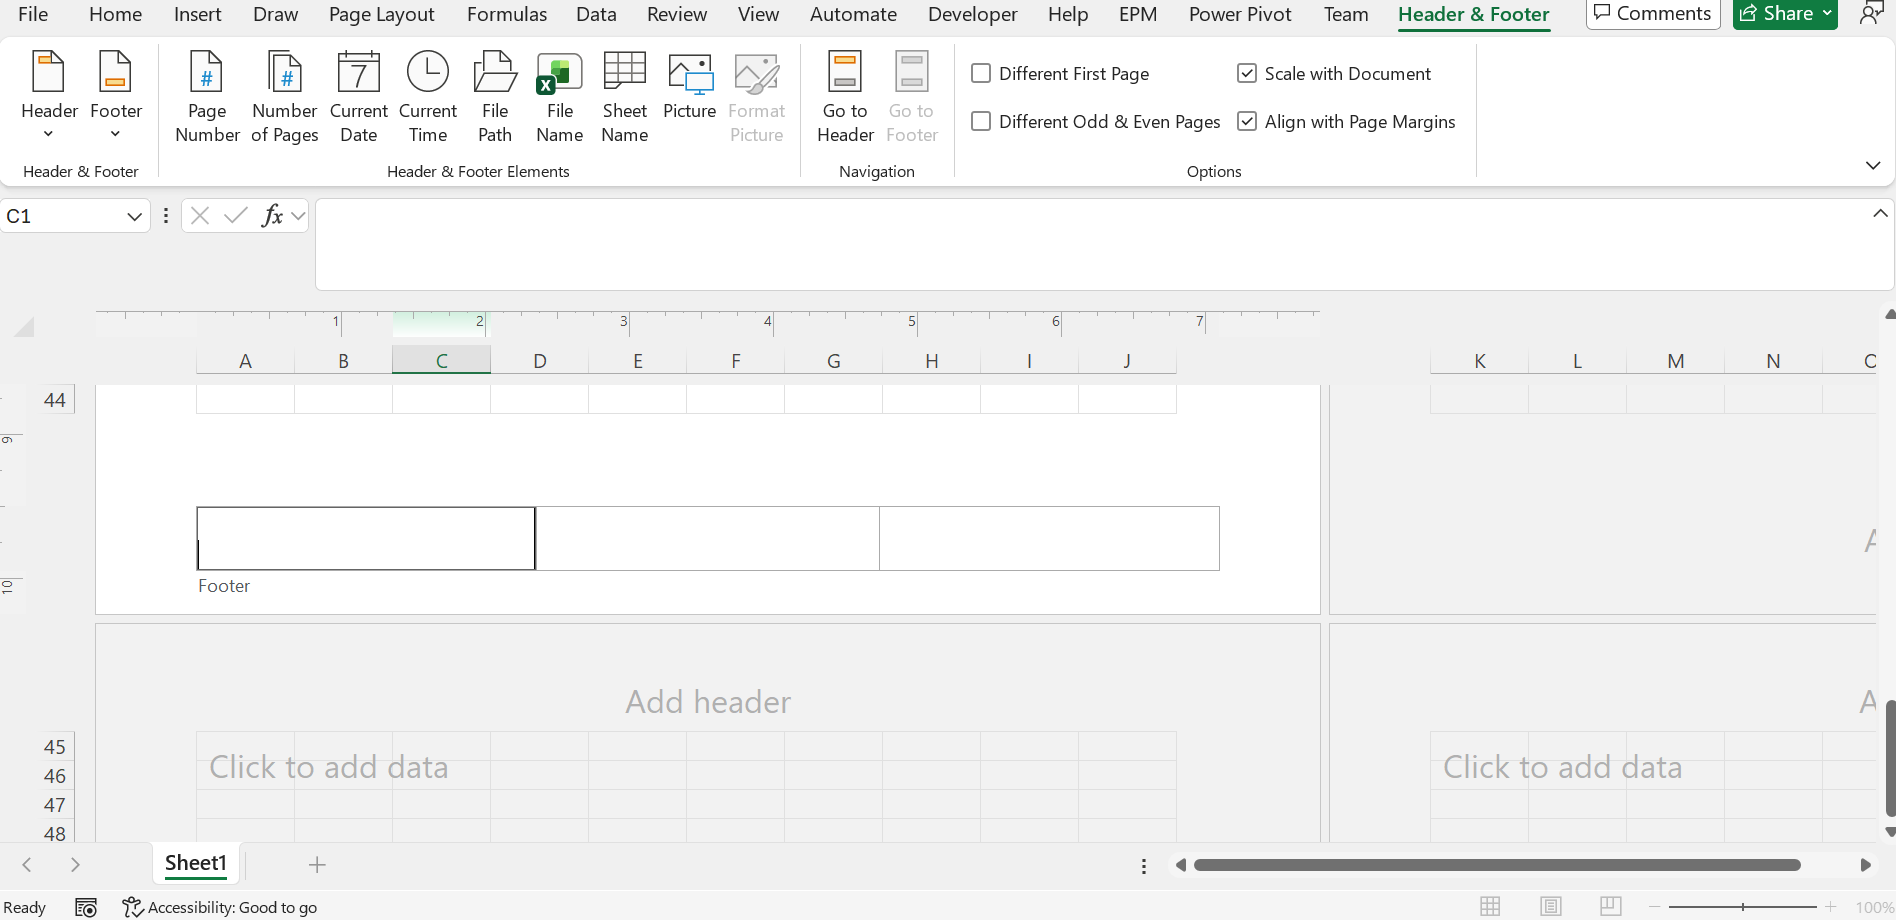Viewport: 1896px width, 920px height.
Task: Cancel formula entry with the X icon
Action: coord(200,216)
